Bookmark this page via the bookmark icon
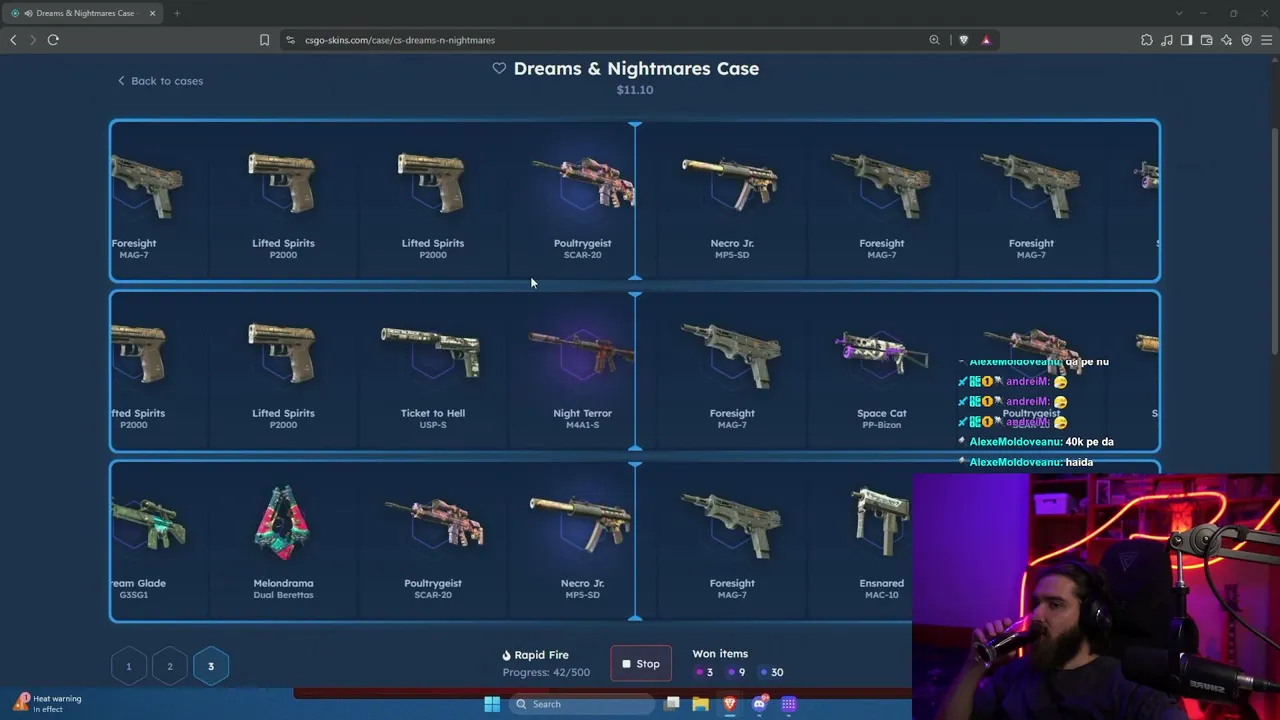Viewport: 1280px width, 720px height. click(x=264, y=40)
